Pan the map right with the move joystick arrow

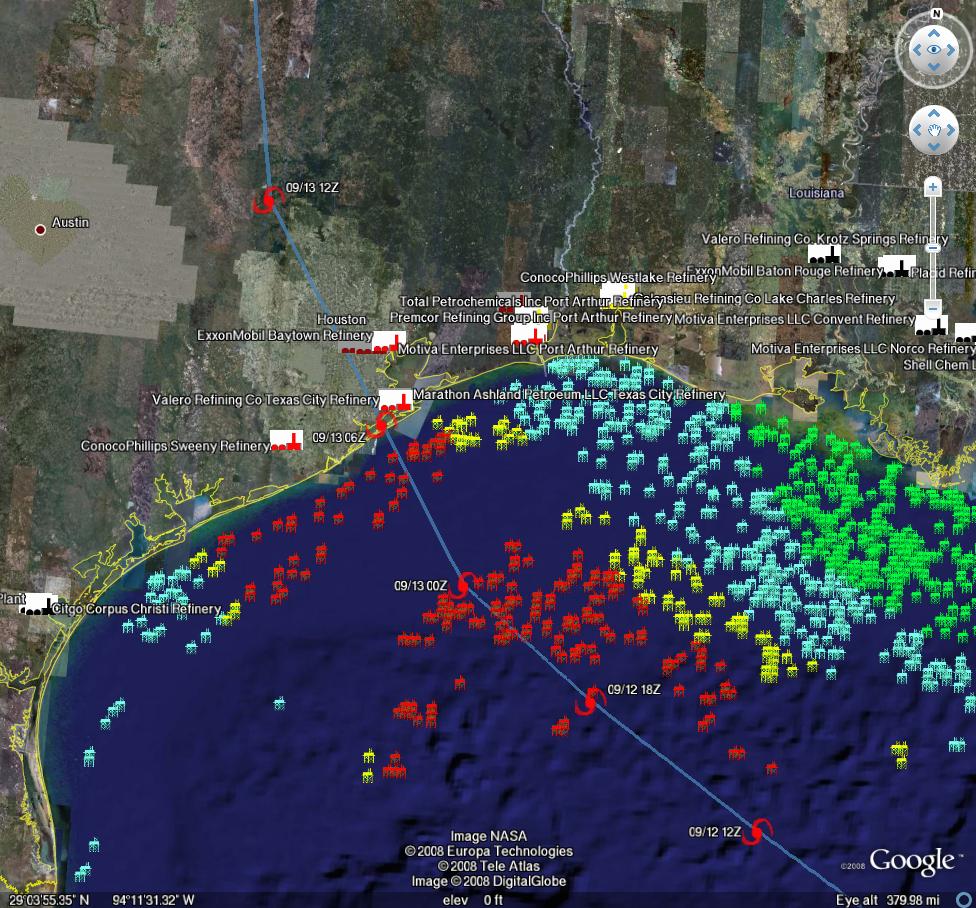pyautogui.click(x=951, y=130)
